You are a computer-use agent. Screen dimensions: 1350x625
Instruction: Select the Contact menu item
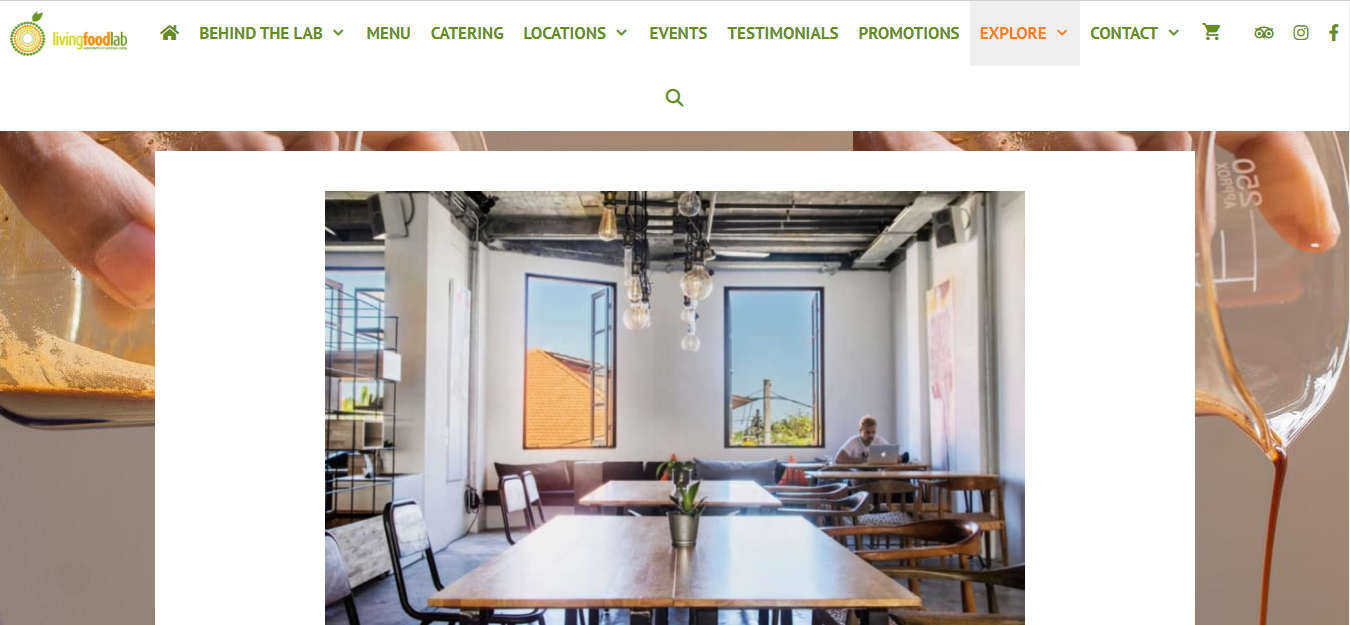(x=1123, y=33)
